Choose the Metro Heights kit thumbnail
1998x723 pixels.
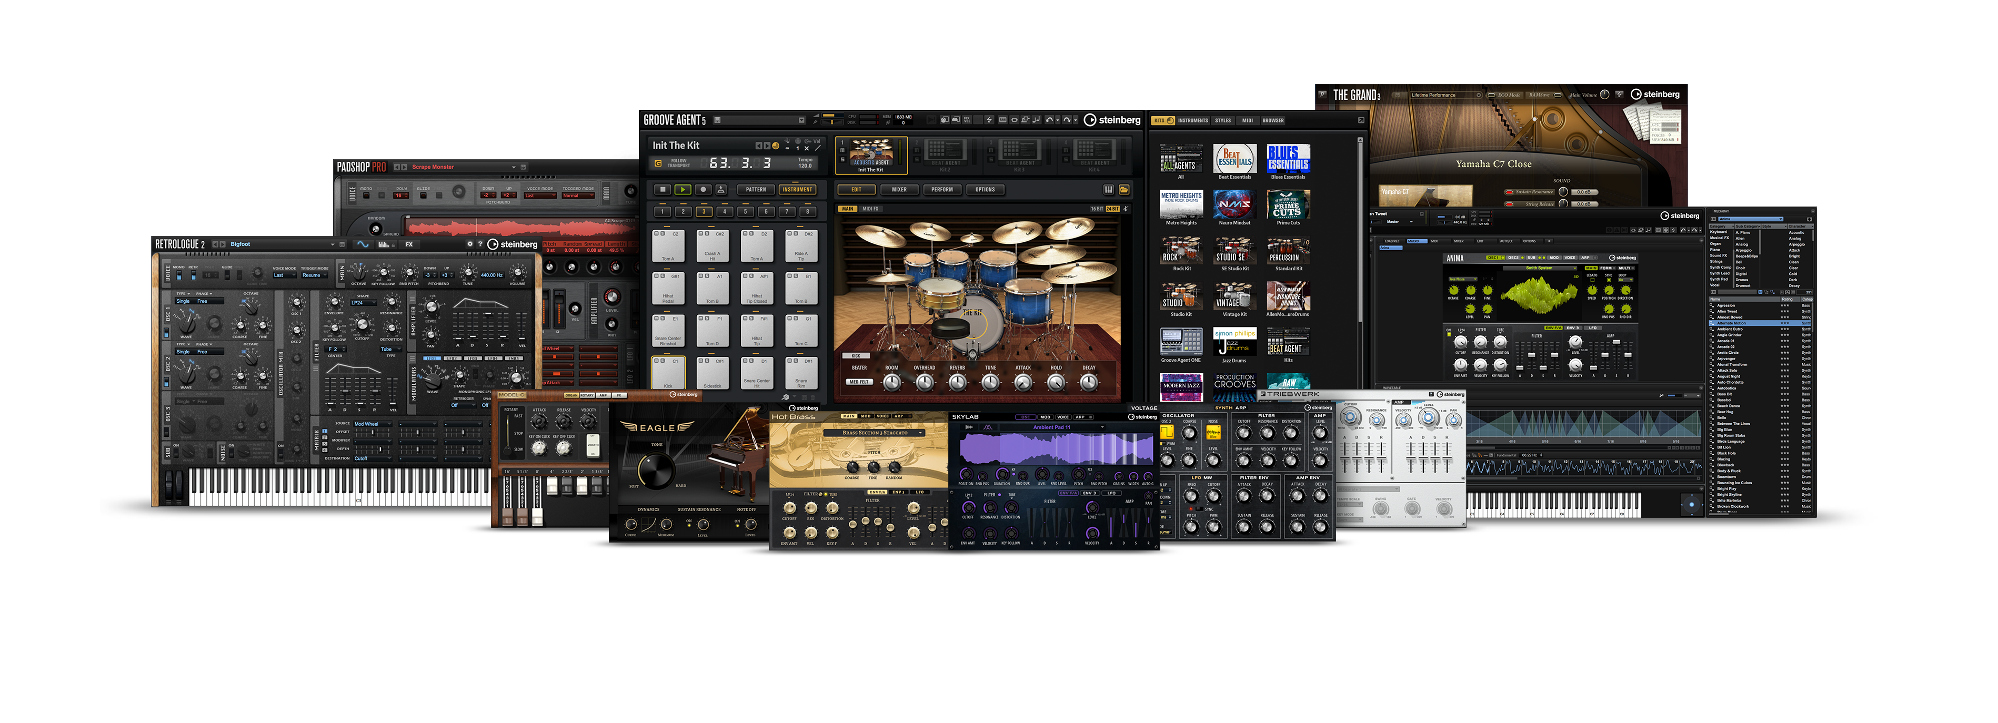[x=1181, y=204]
